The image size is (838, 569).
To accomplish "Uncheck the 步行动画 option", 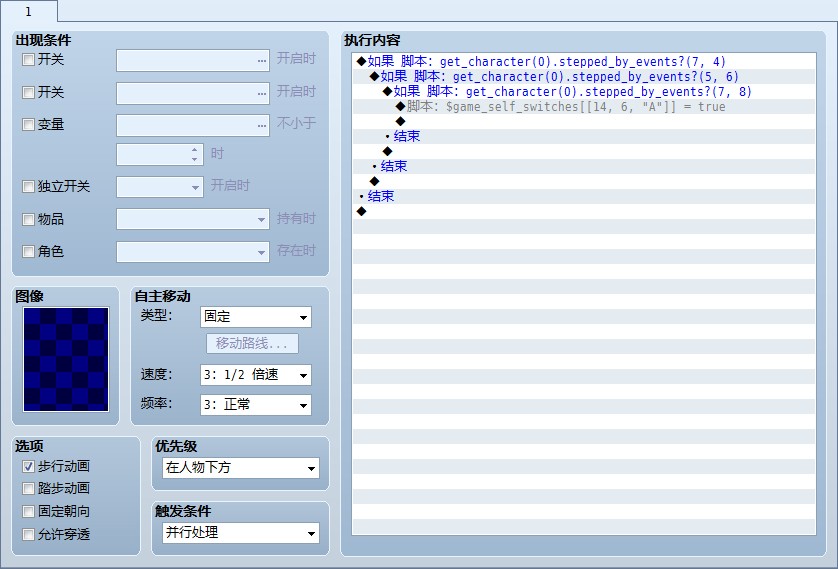I will coord(28,466).
